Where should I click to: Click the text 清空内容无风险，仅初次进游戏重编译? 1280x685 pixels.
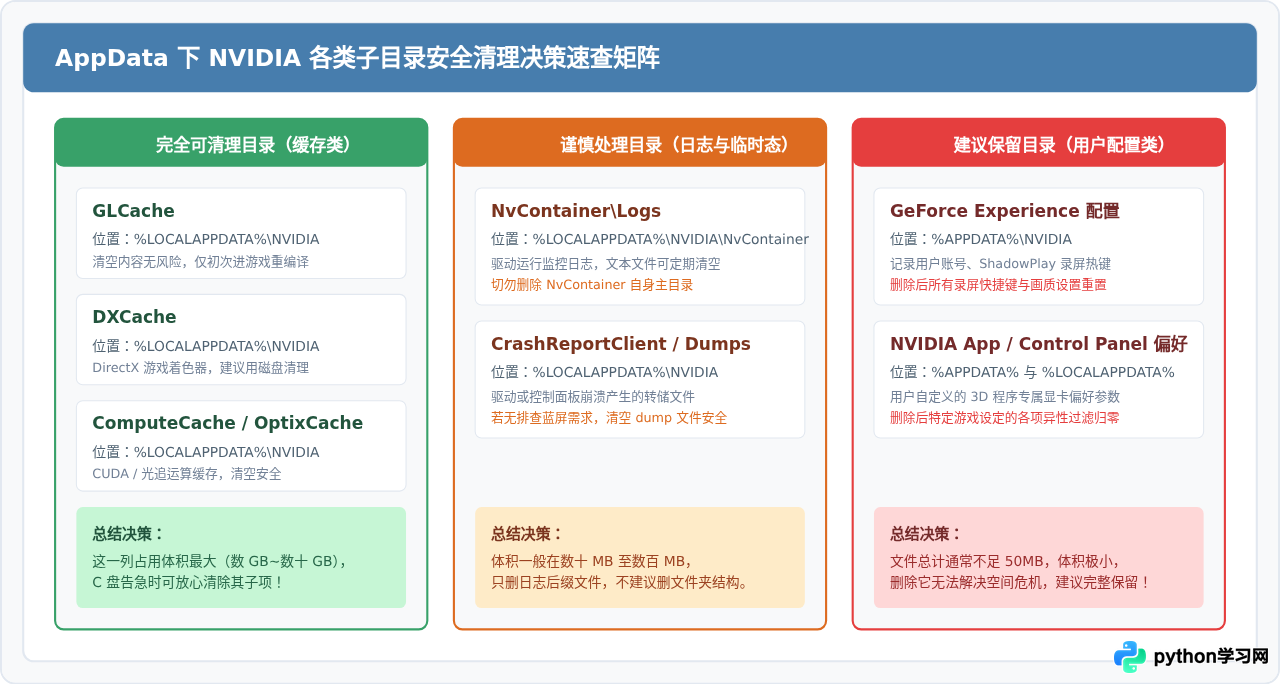click(200, 261)
